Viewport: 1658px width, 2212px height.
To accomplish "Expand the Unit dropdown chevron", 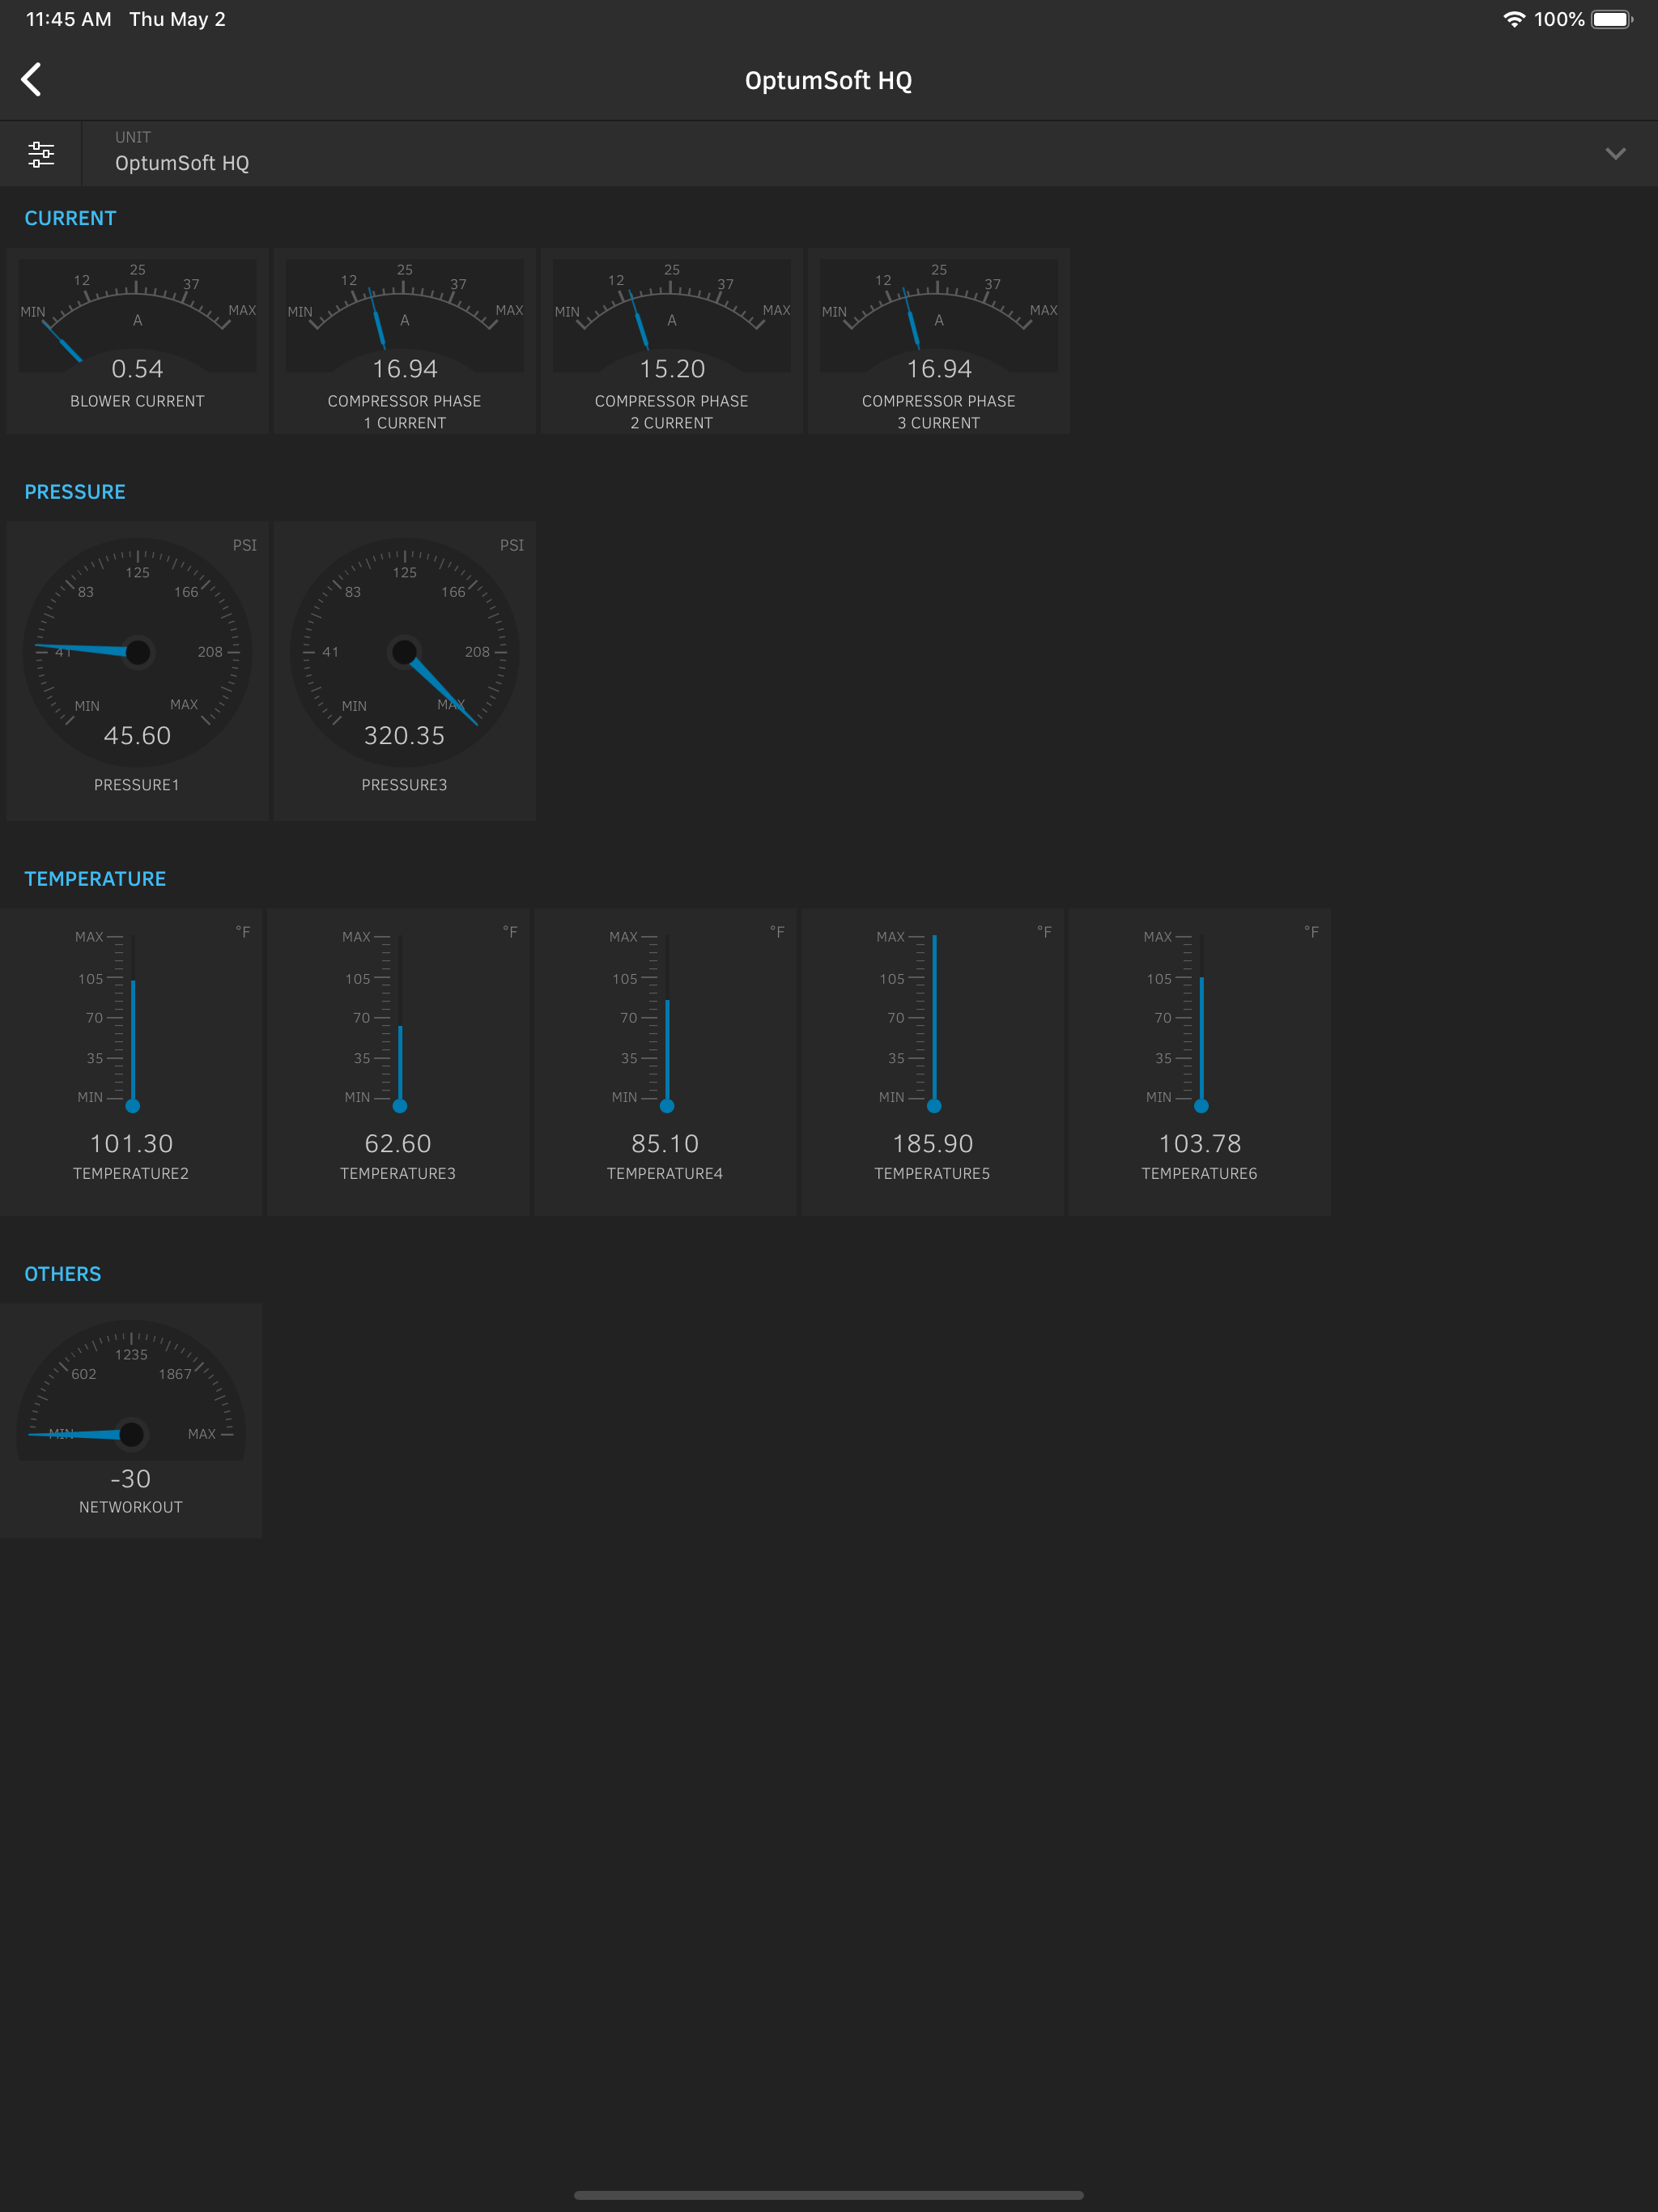I will (1615, 154).
